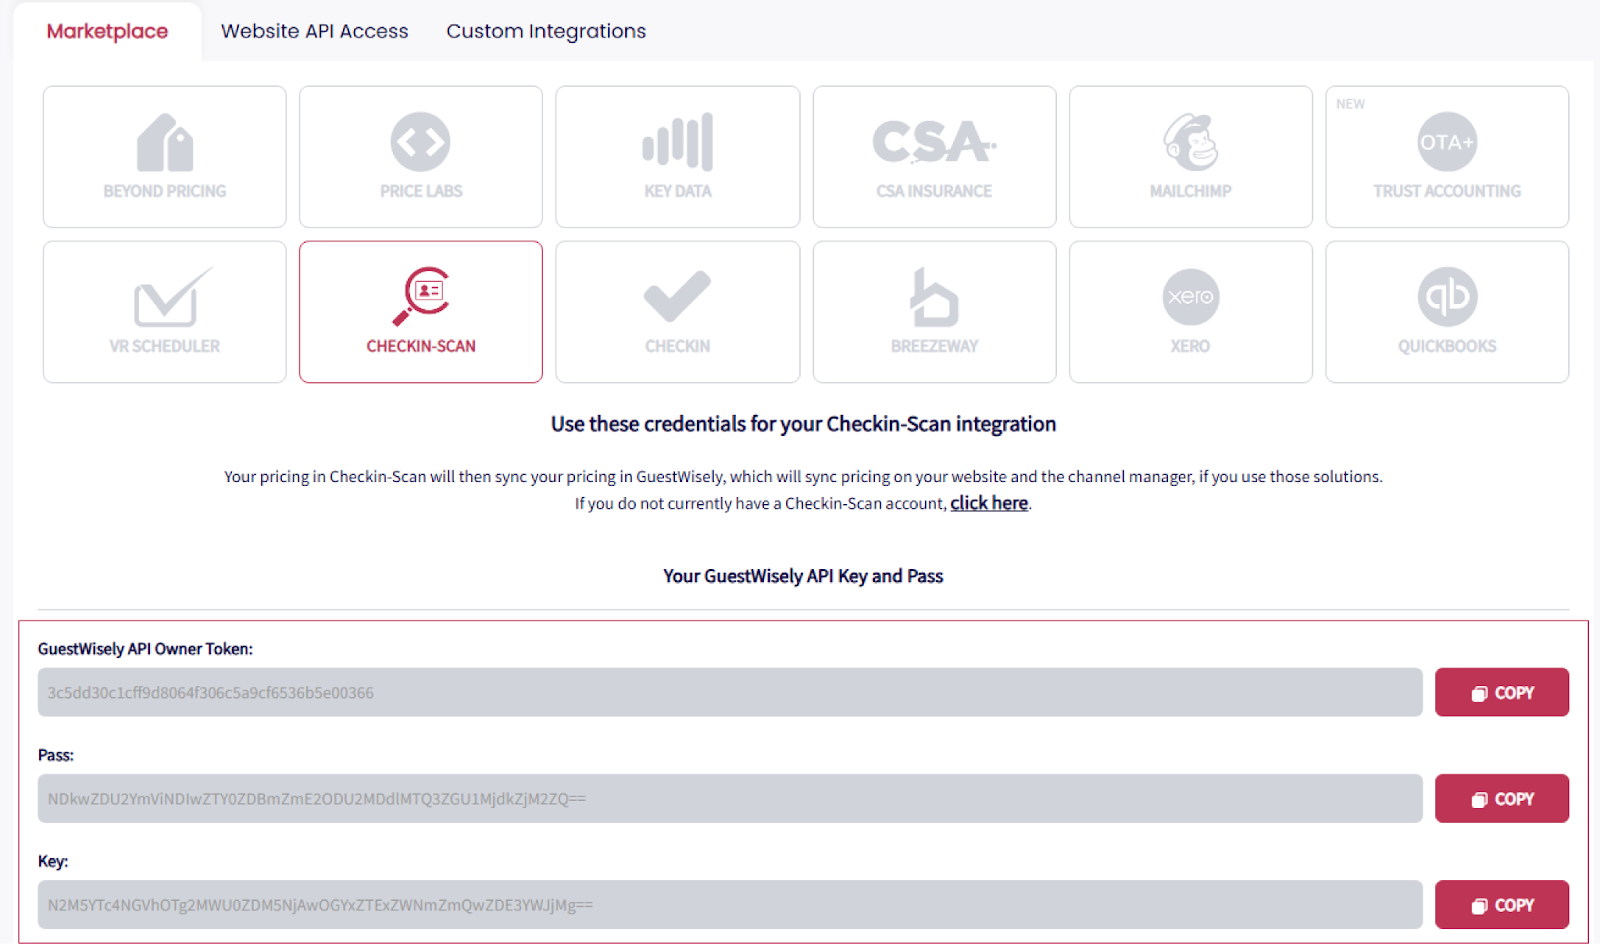1600x944 pixels.
Task: Switch to the Marketplace tab
Action: click(x=107, y=31)
